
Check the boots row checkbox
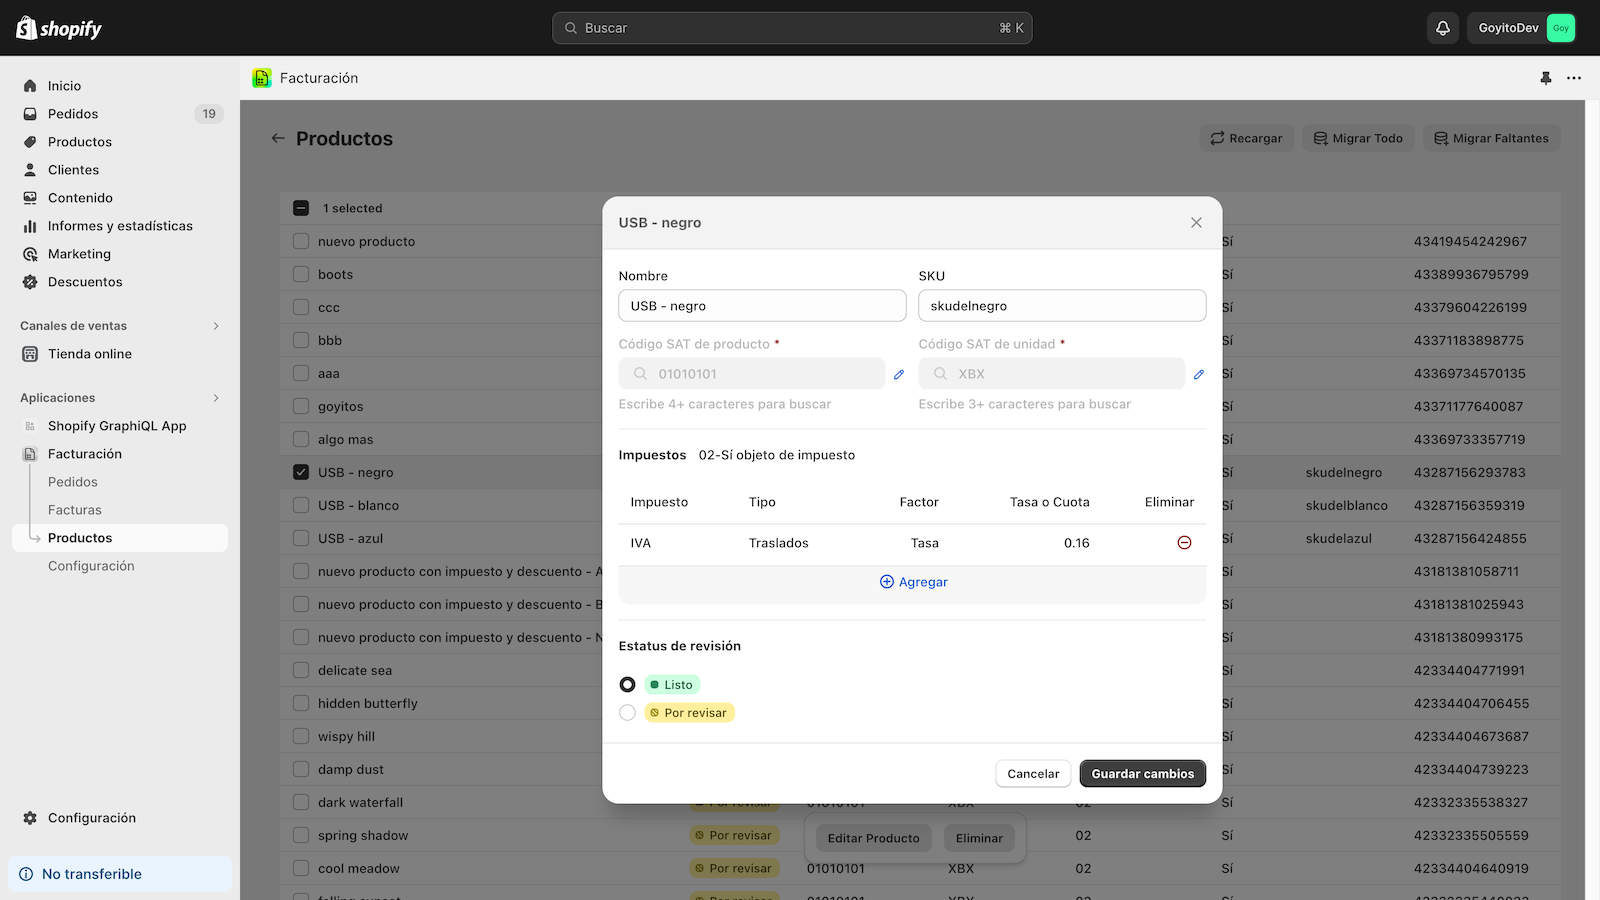tap(301, 274)
